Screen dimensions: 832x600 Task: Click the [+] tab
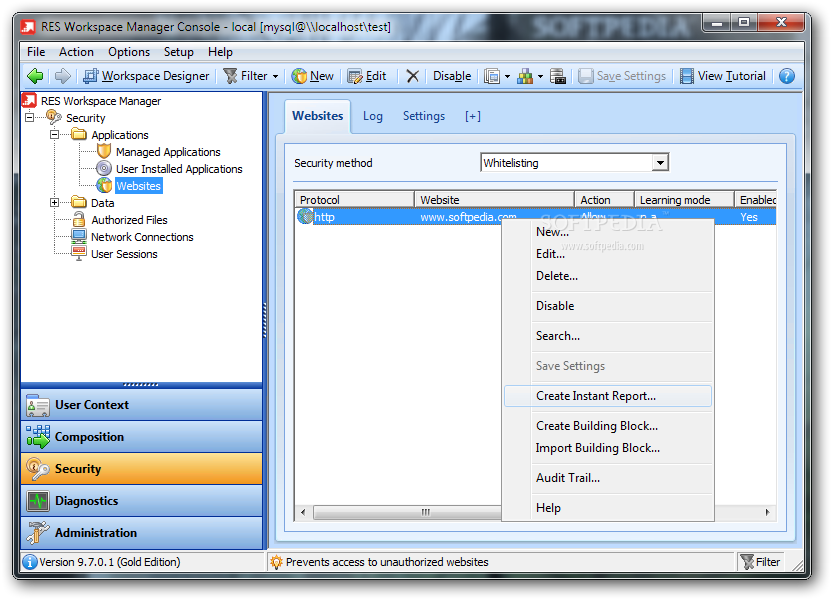click(x=473, y=116)
